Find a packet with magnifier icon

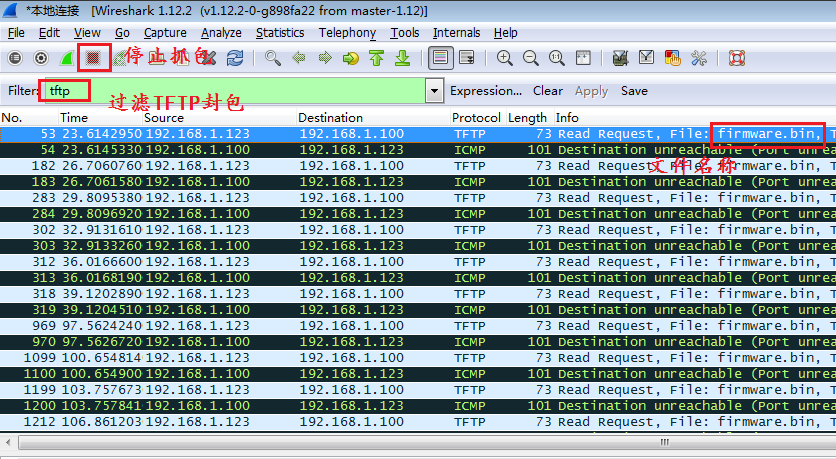(x=272, y=58)
